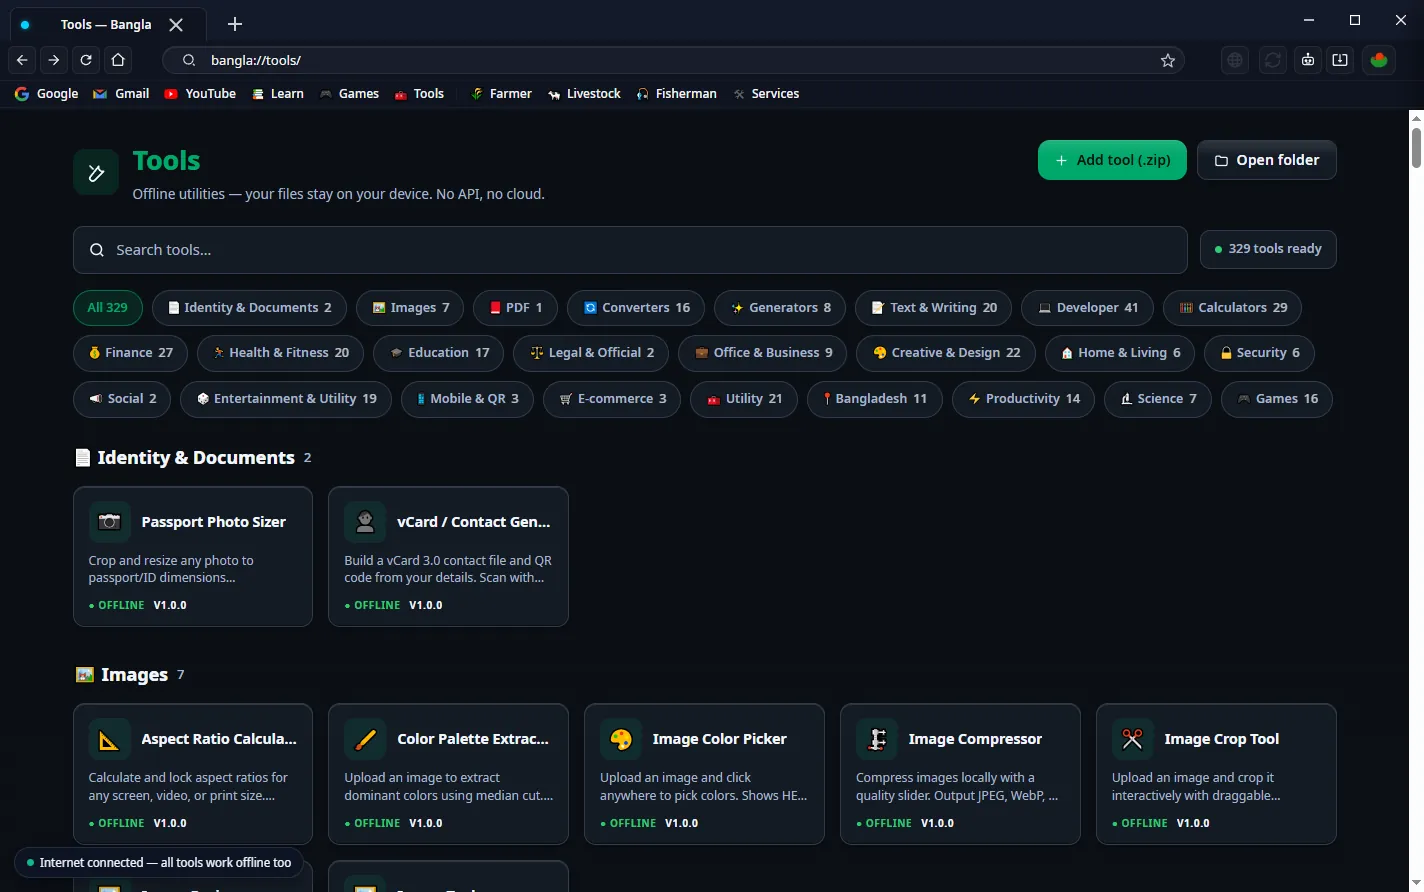Open the Services bookmark
The width and height of the screenshot is (1424, 892).
point(766,94)
